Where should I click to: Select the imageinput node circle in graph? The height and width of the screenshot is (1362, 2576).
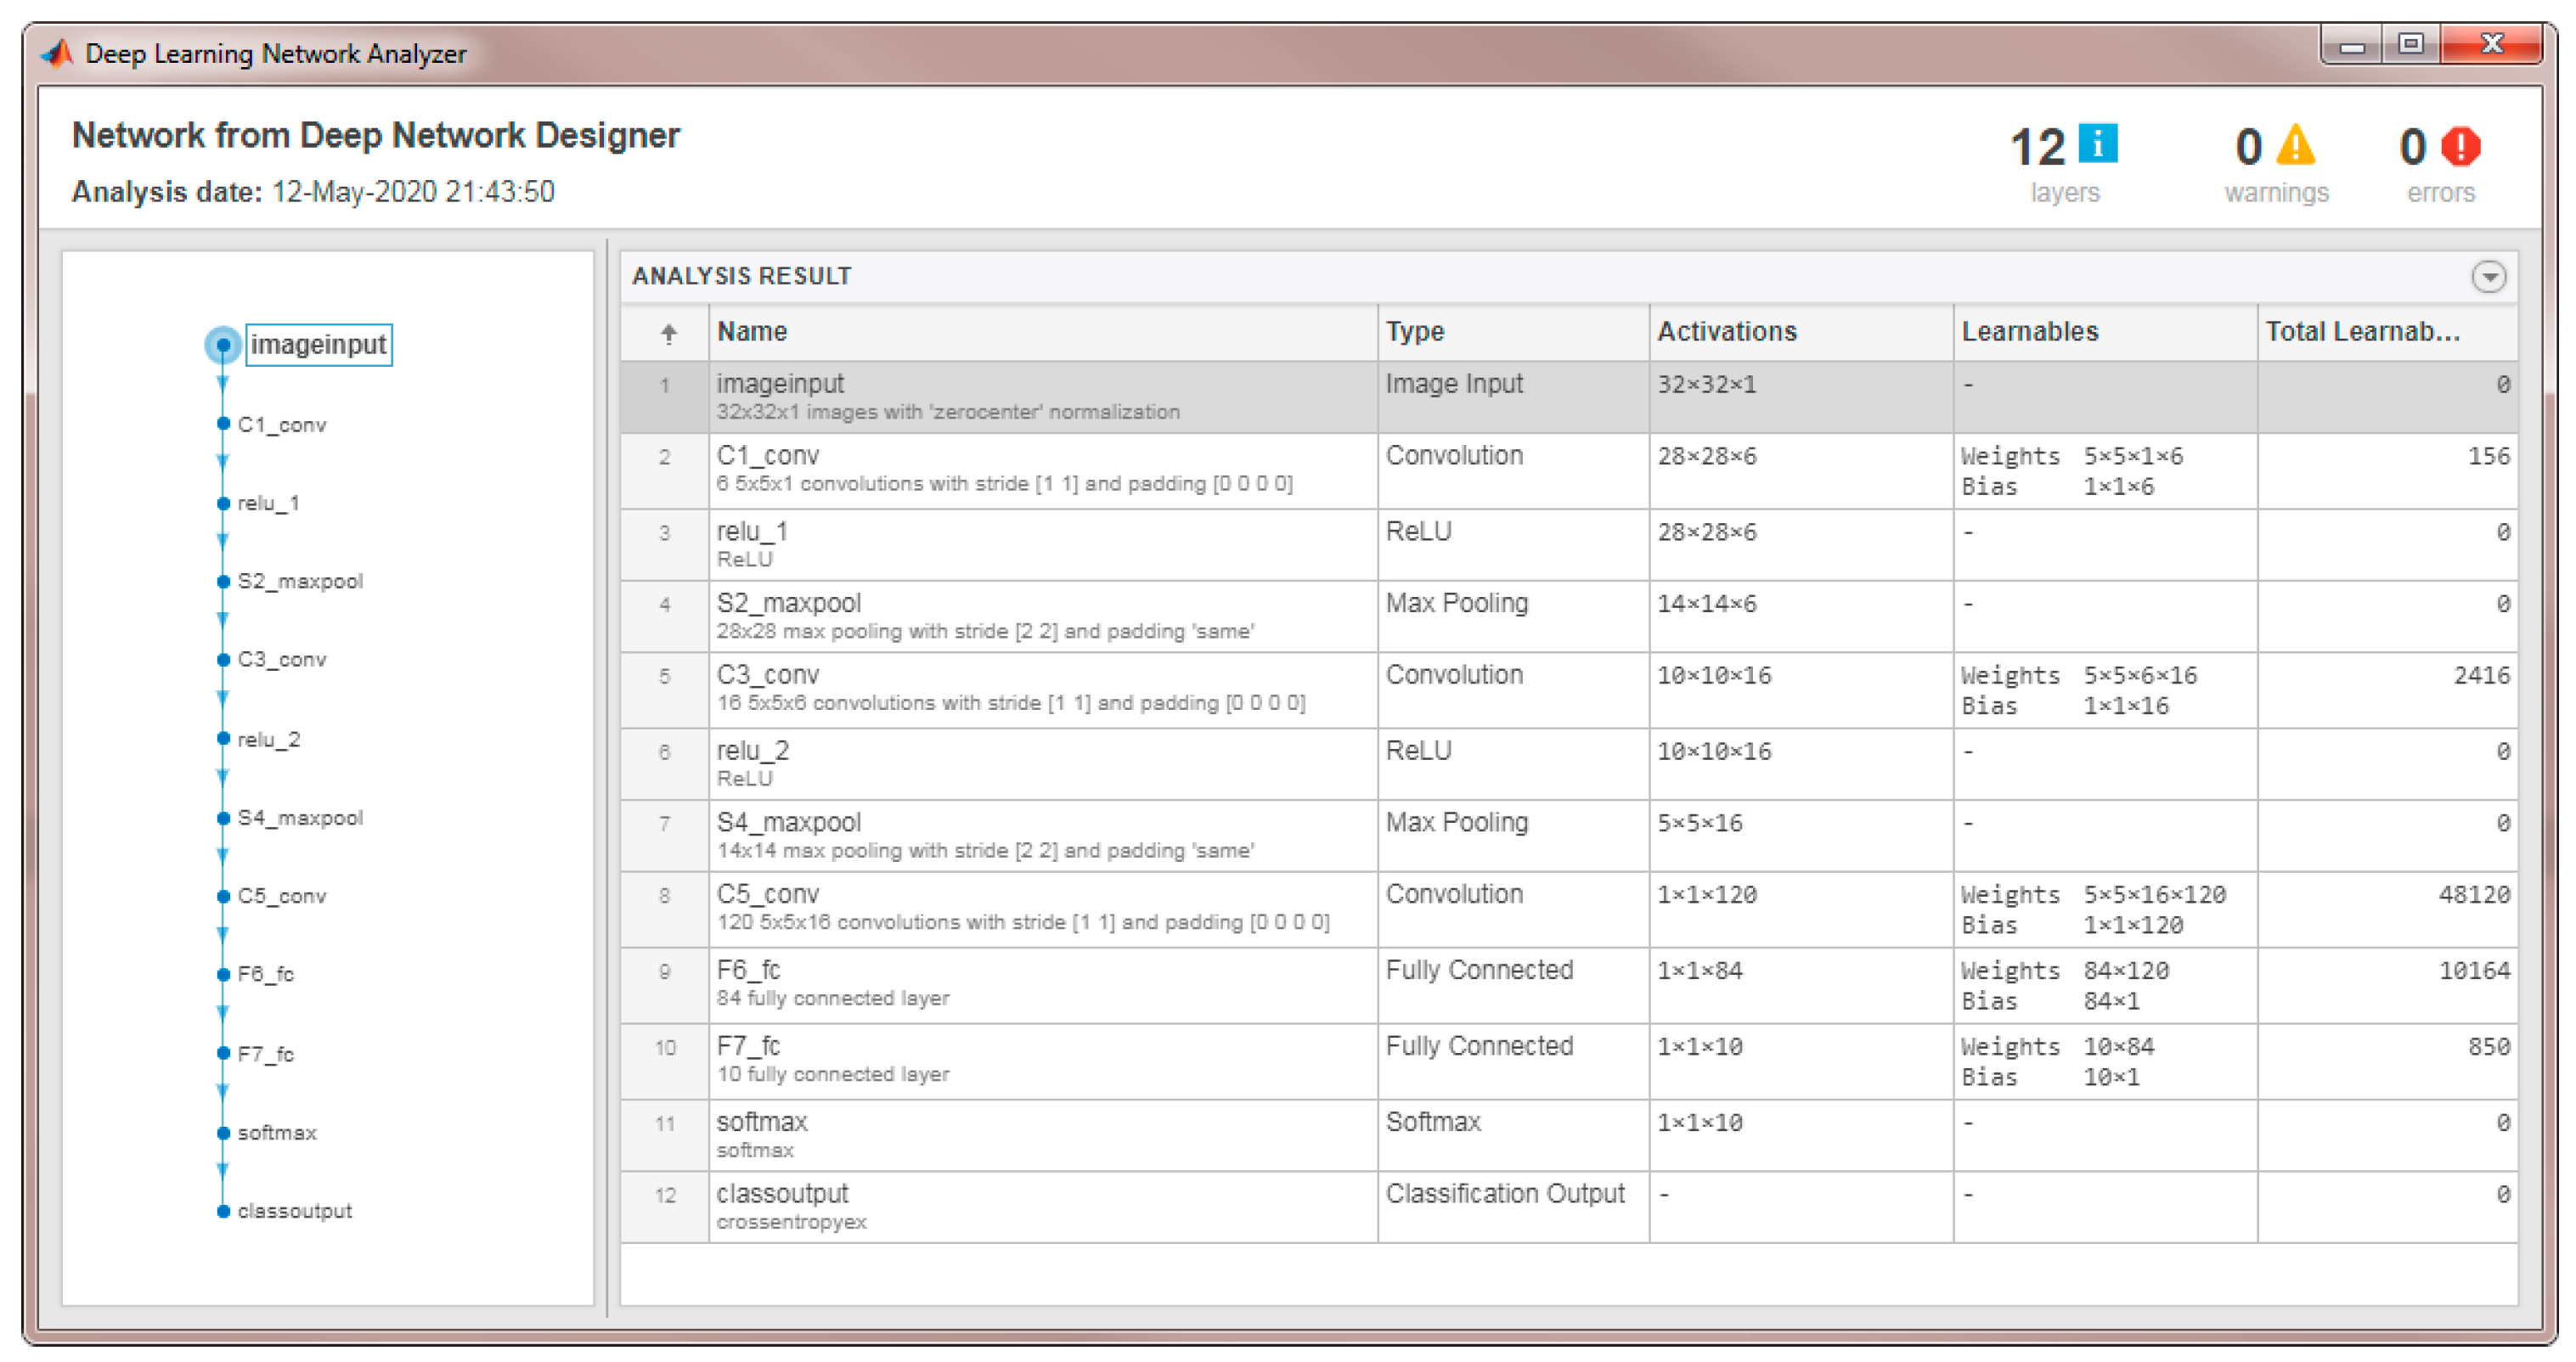click(x=223, y=345)
